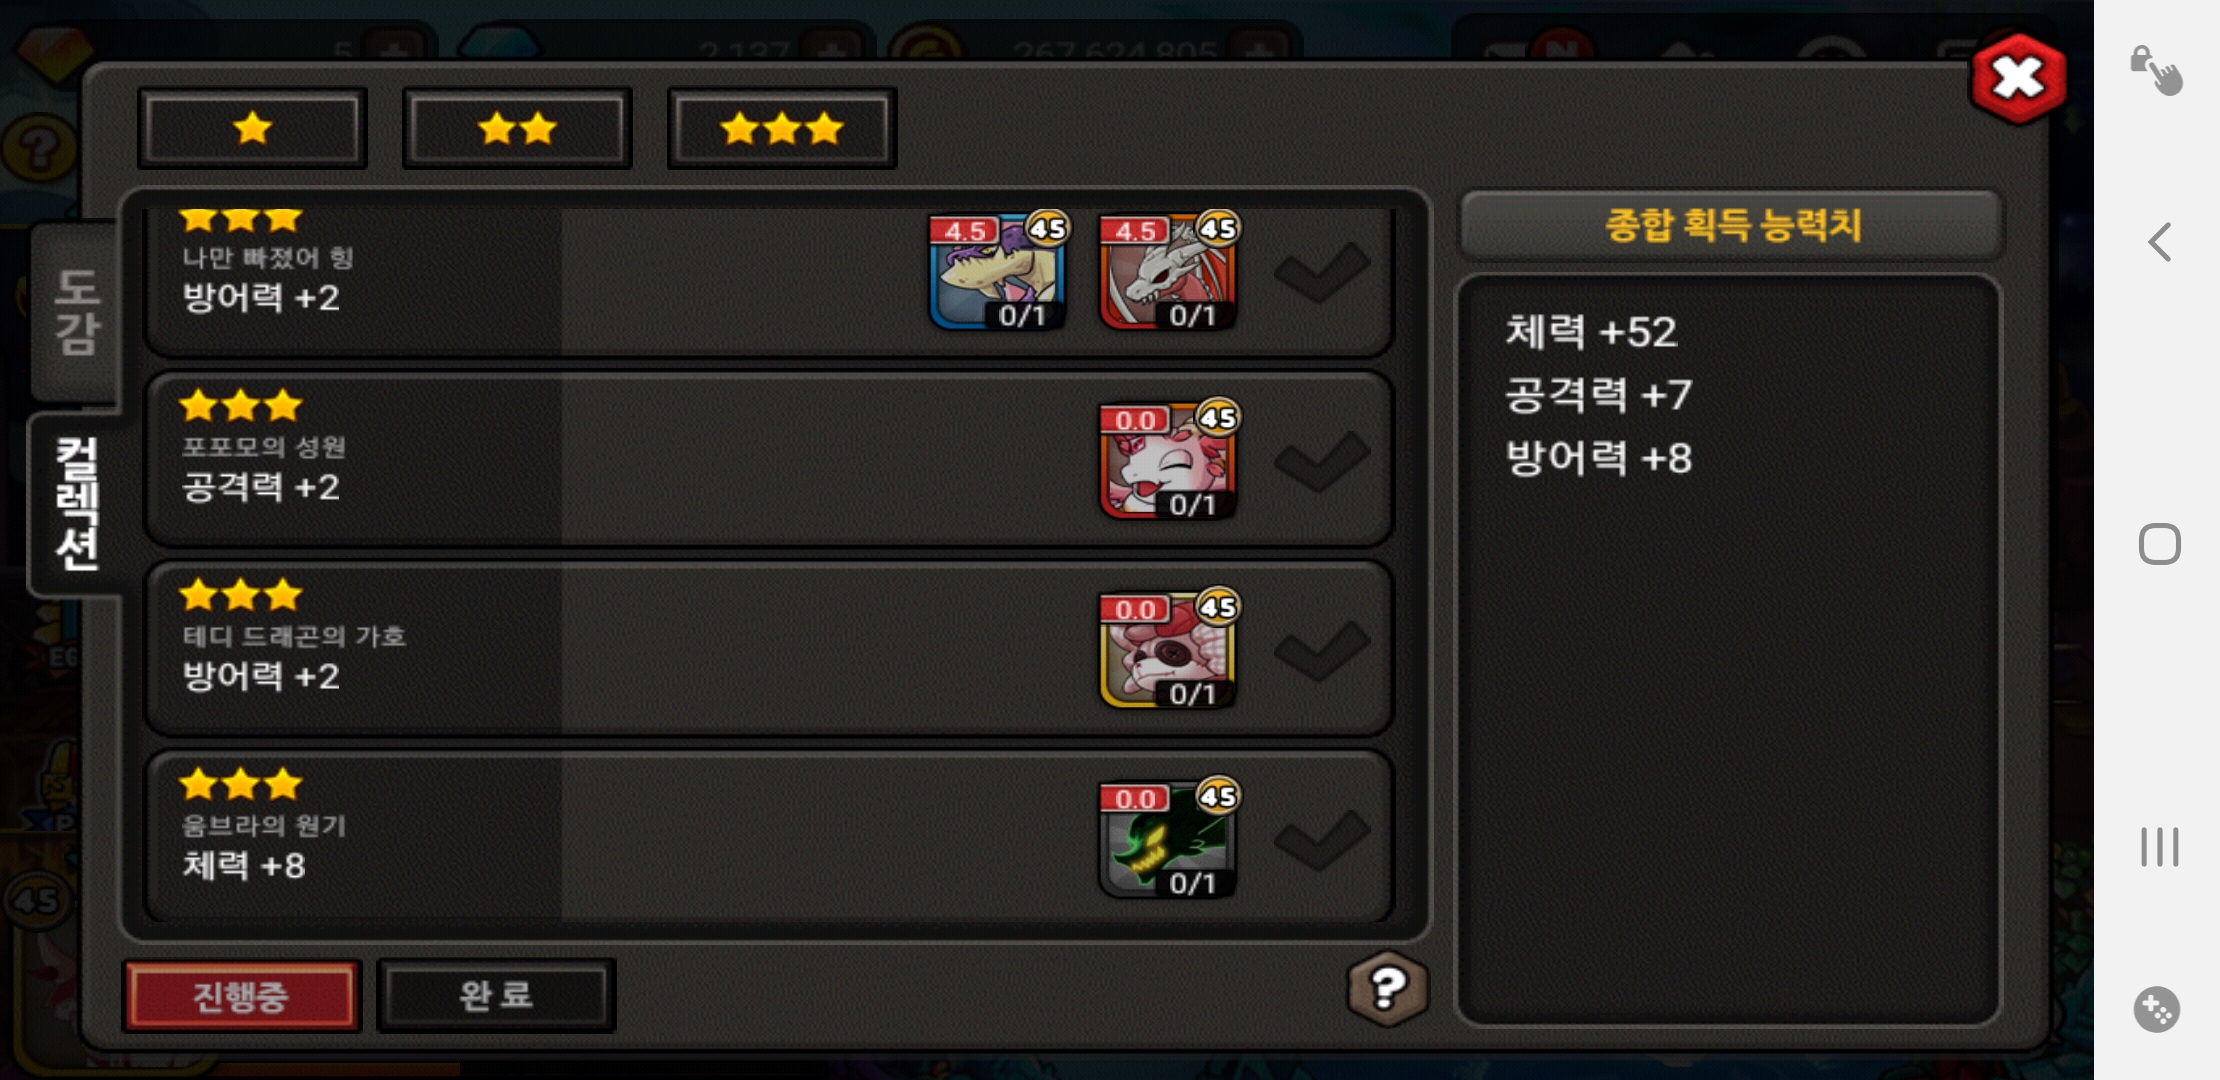This screenshot has height=1080, width=2220.
Task: Select the pink Popomo dragon icon
Action: (x=1167, y=460)
